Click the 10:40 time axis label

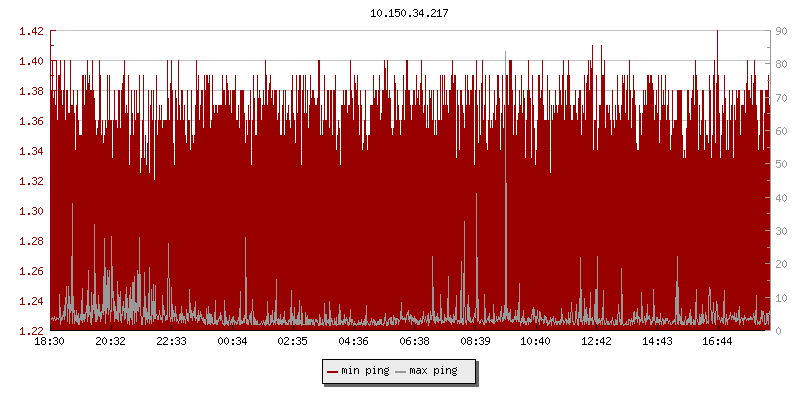[536, 342]
